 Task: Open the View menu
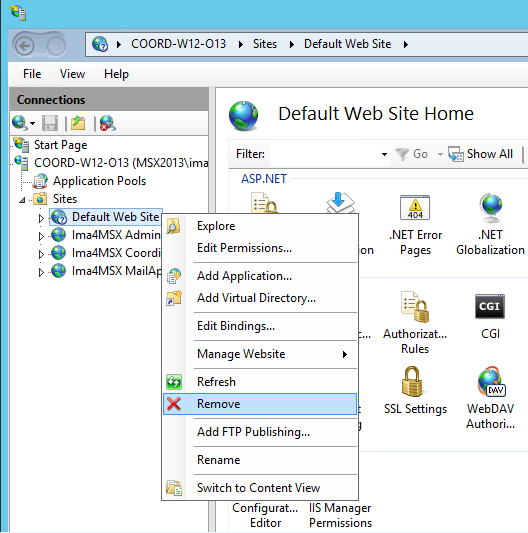tap(72, 74)
